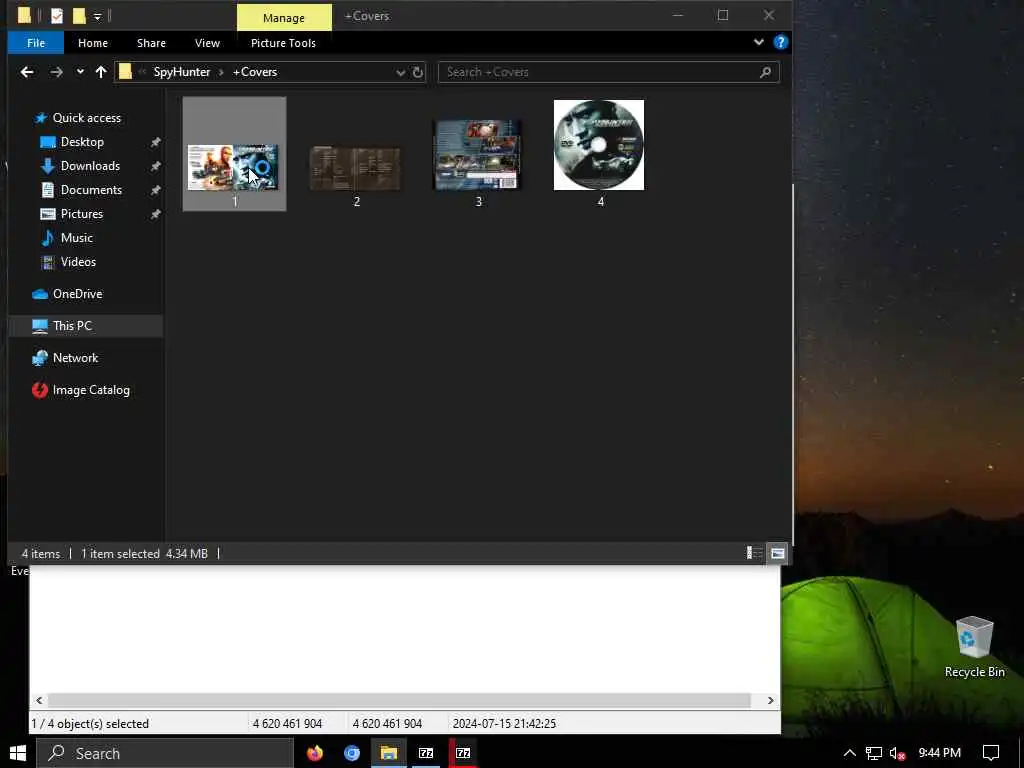This screenshot has height=768, width=1024.
Task: Select the Recycle Bin desktop icon
Action: click(974, 647)
